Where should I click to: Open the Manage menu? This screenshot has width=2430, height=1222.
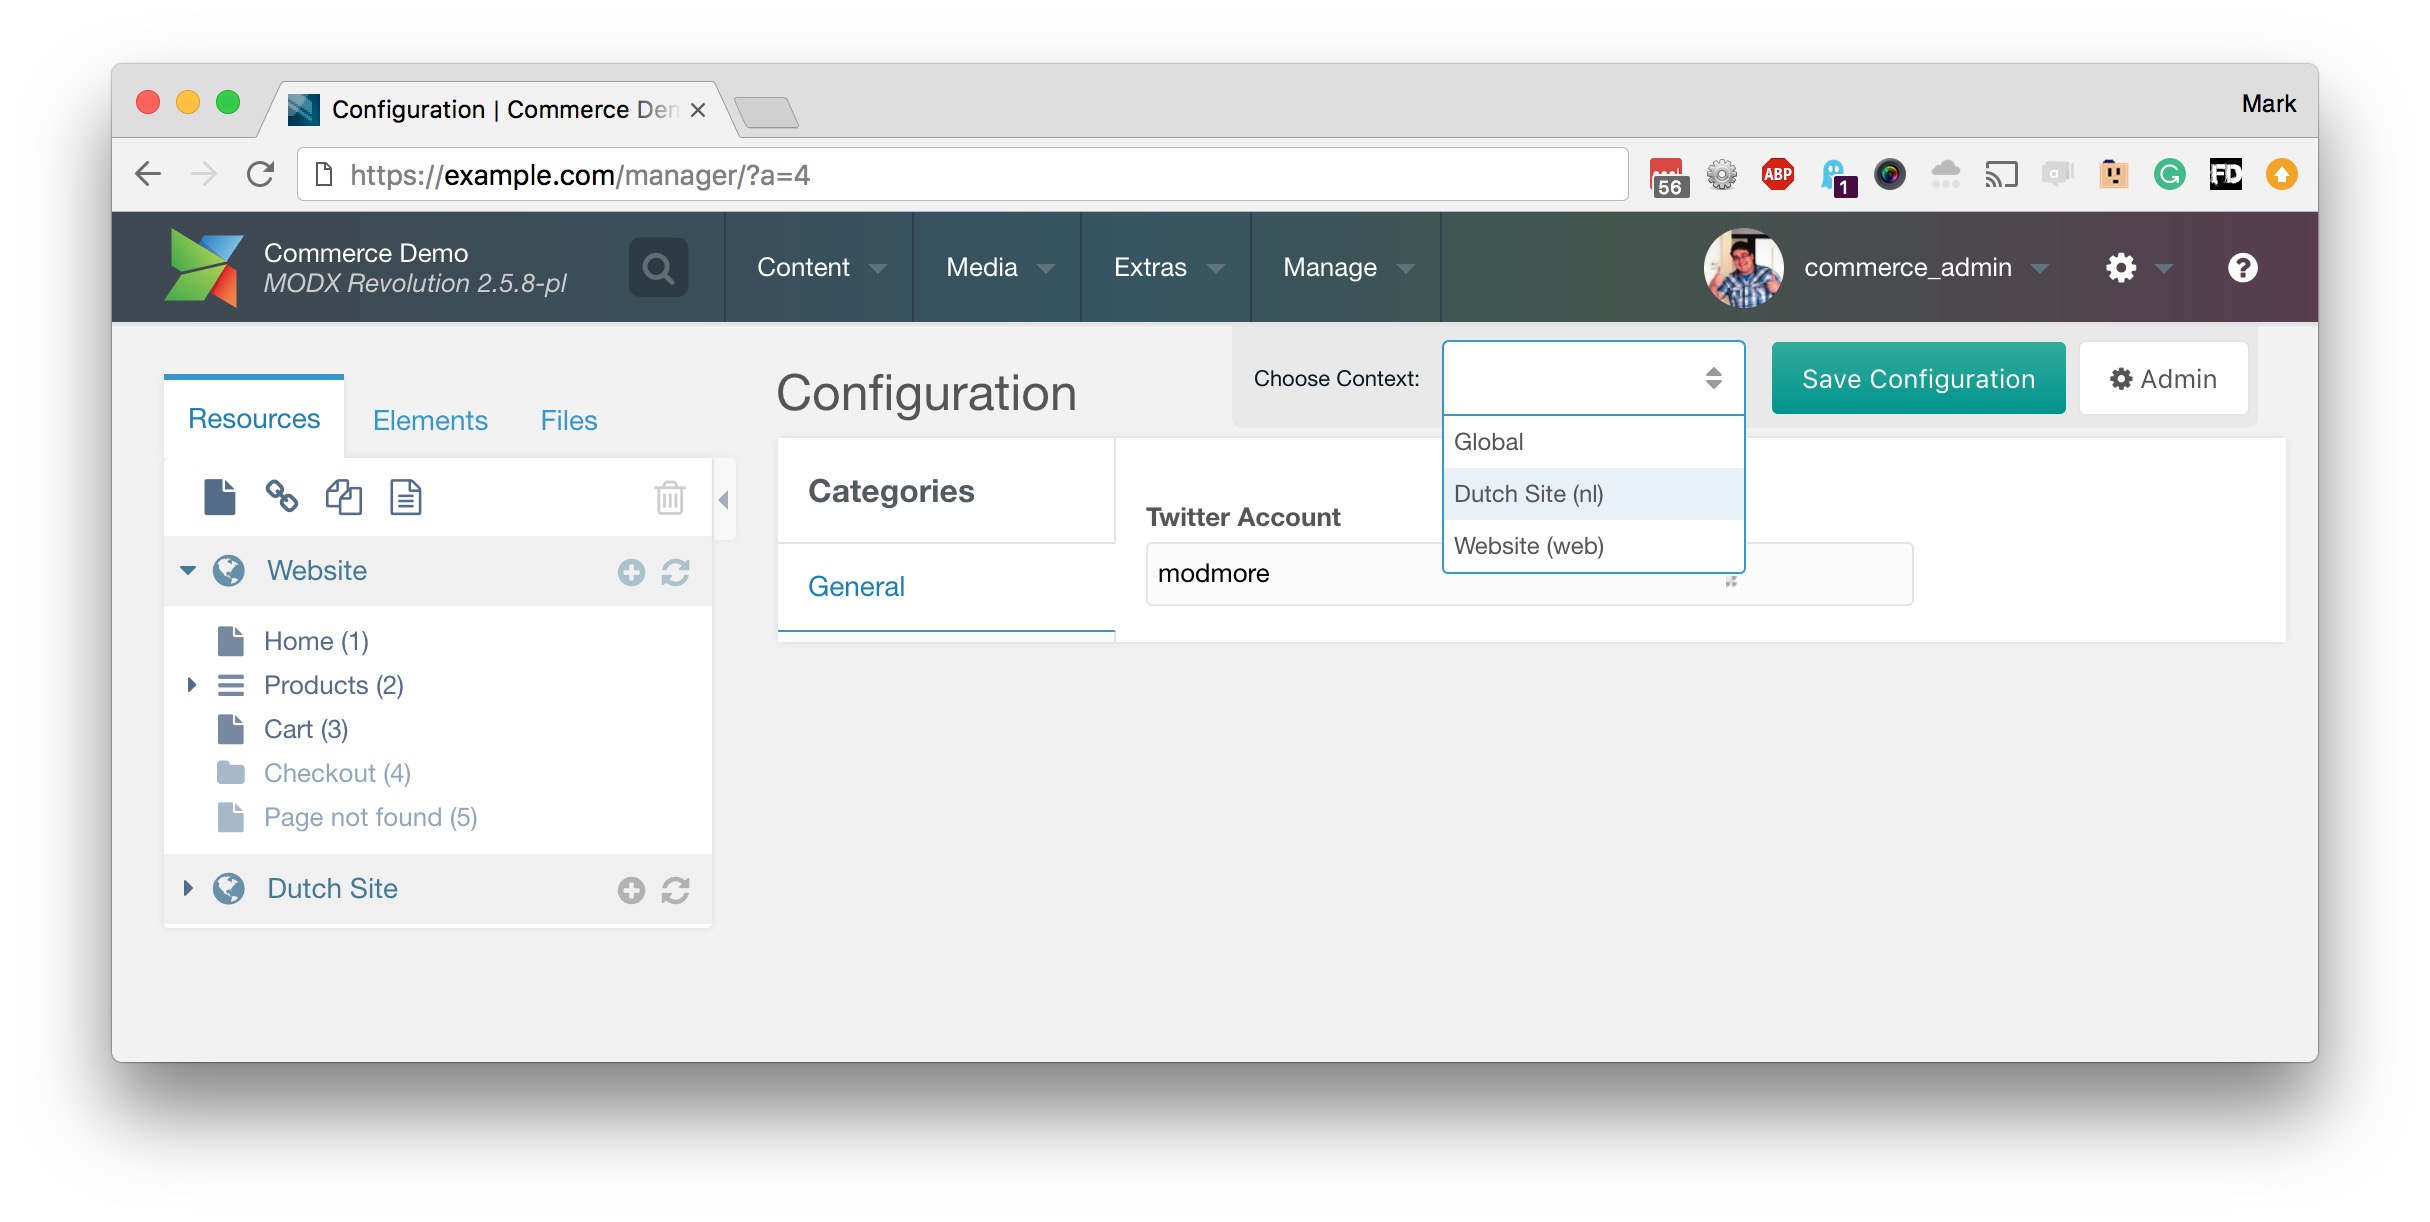1347,267
